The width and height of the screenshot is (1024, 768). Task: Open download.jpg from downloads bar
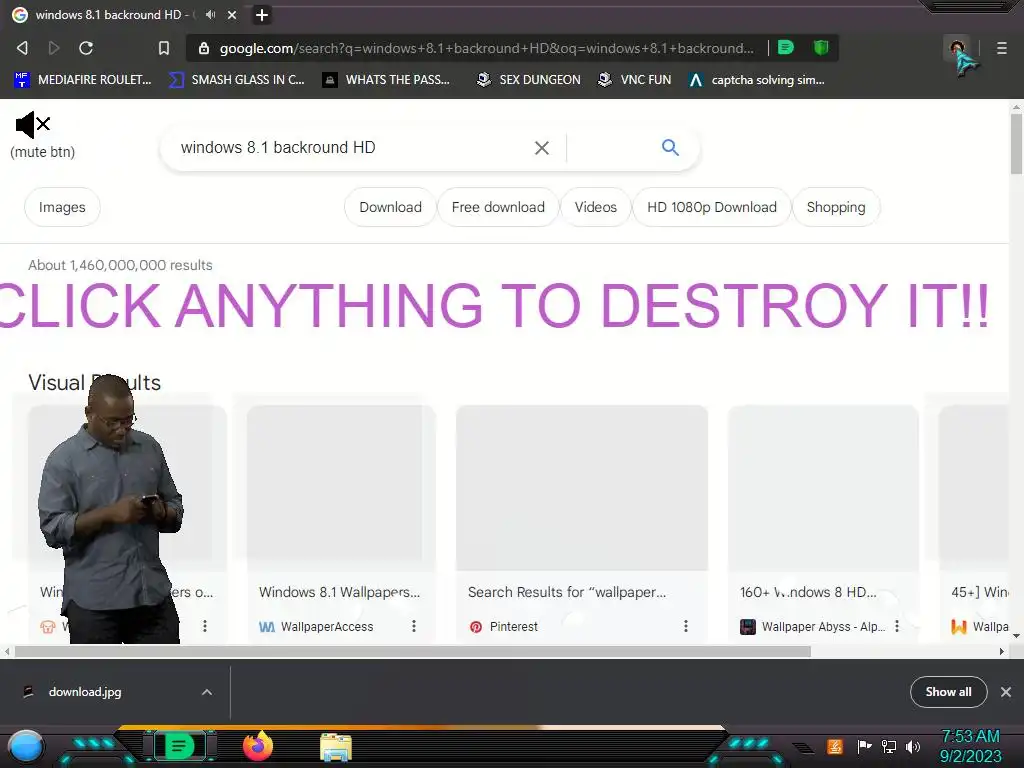85,692
